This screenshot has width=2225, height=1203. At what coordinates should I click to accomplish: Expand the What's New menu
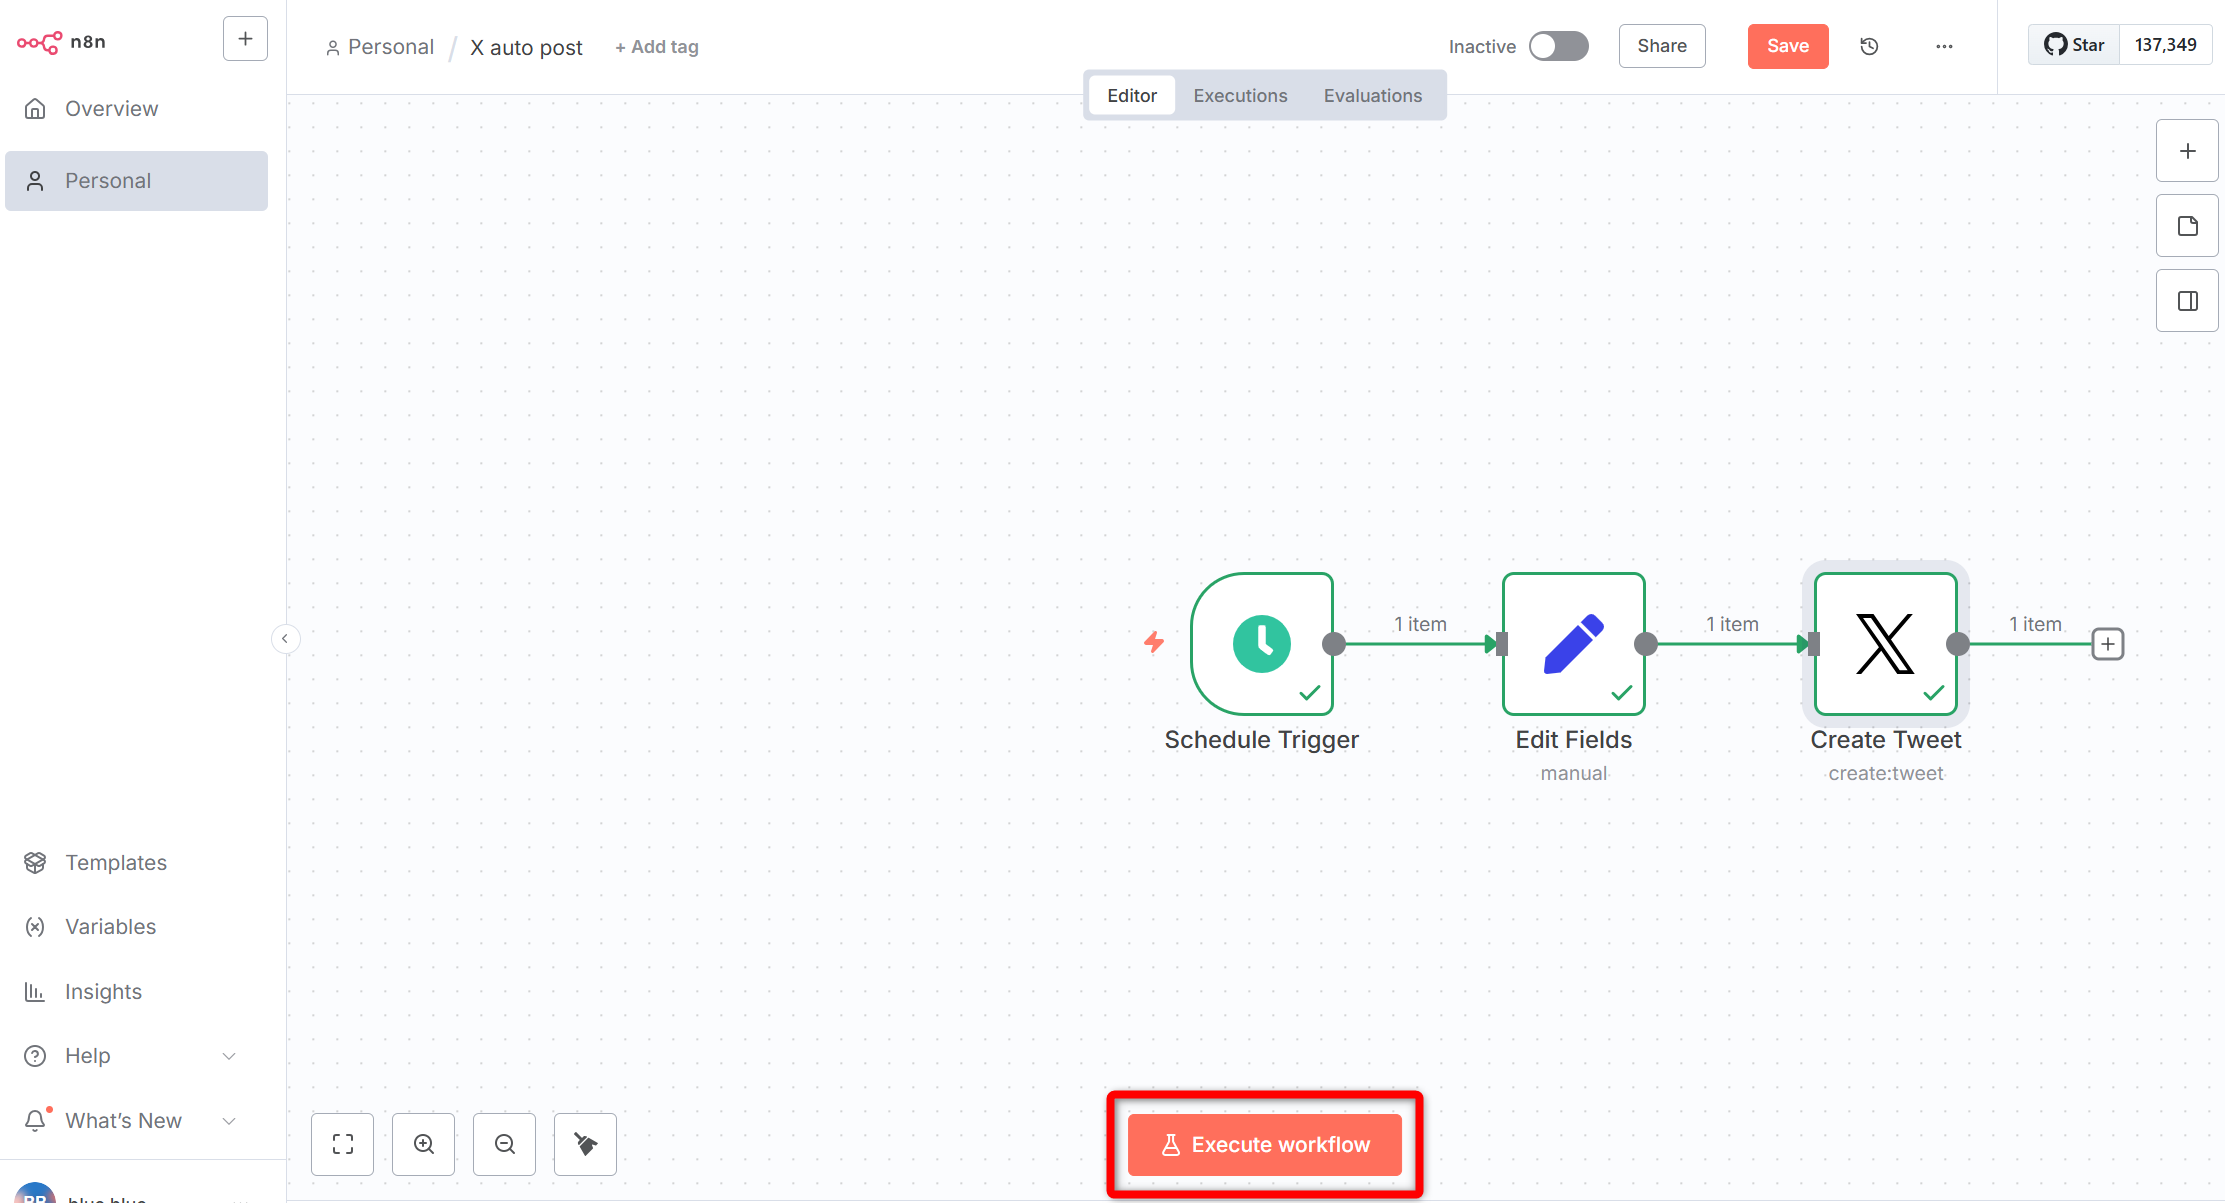[136, 1120]
